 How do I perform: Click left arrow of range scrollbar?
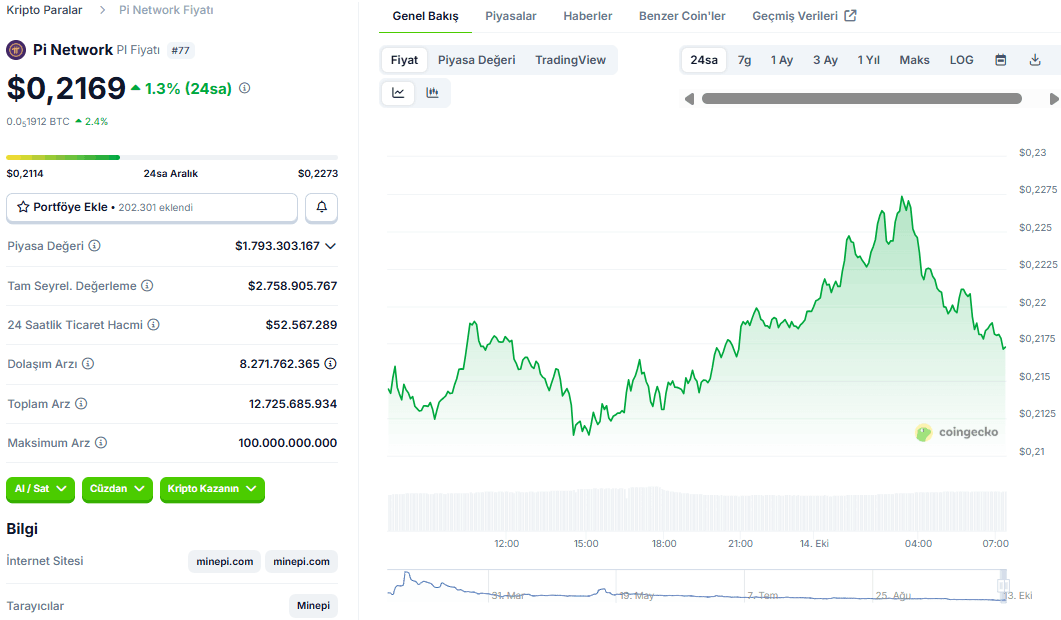[690, 99]
